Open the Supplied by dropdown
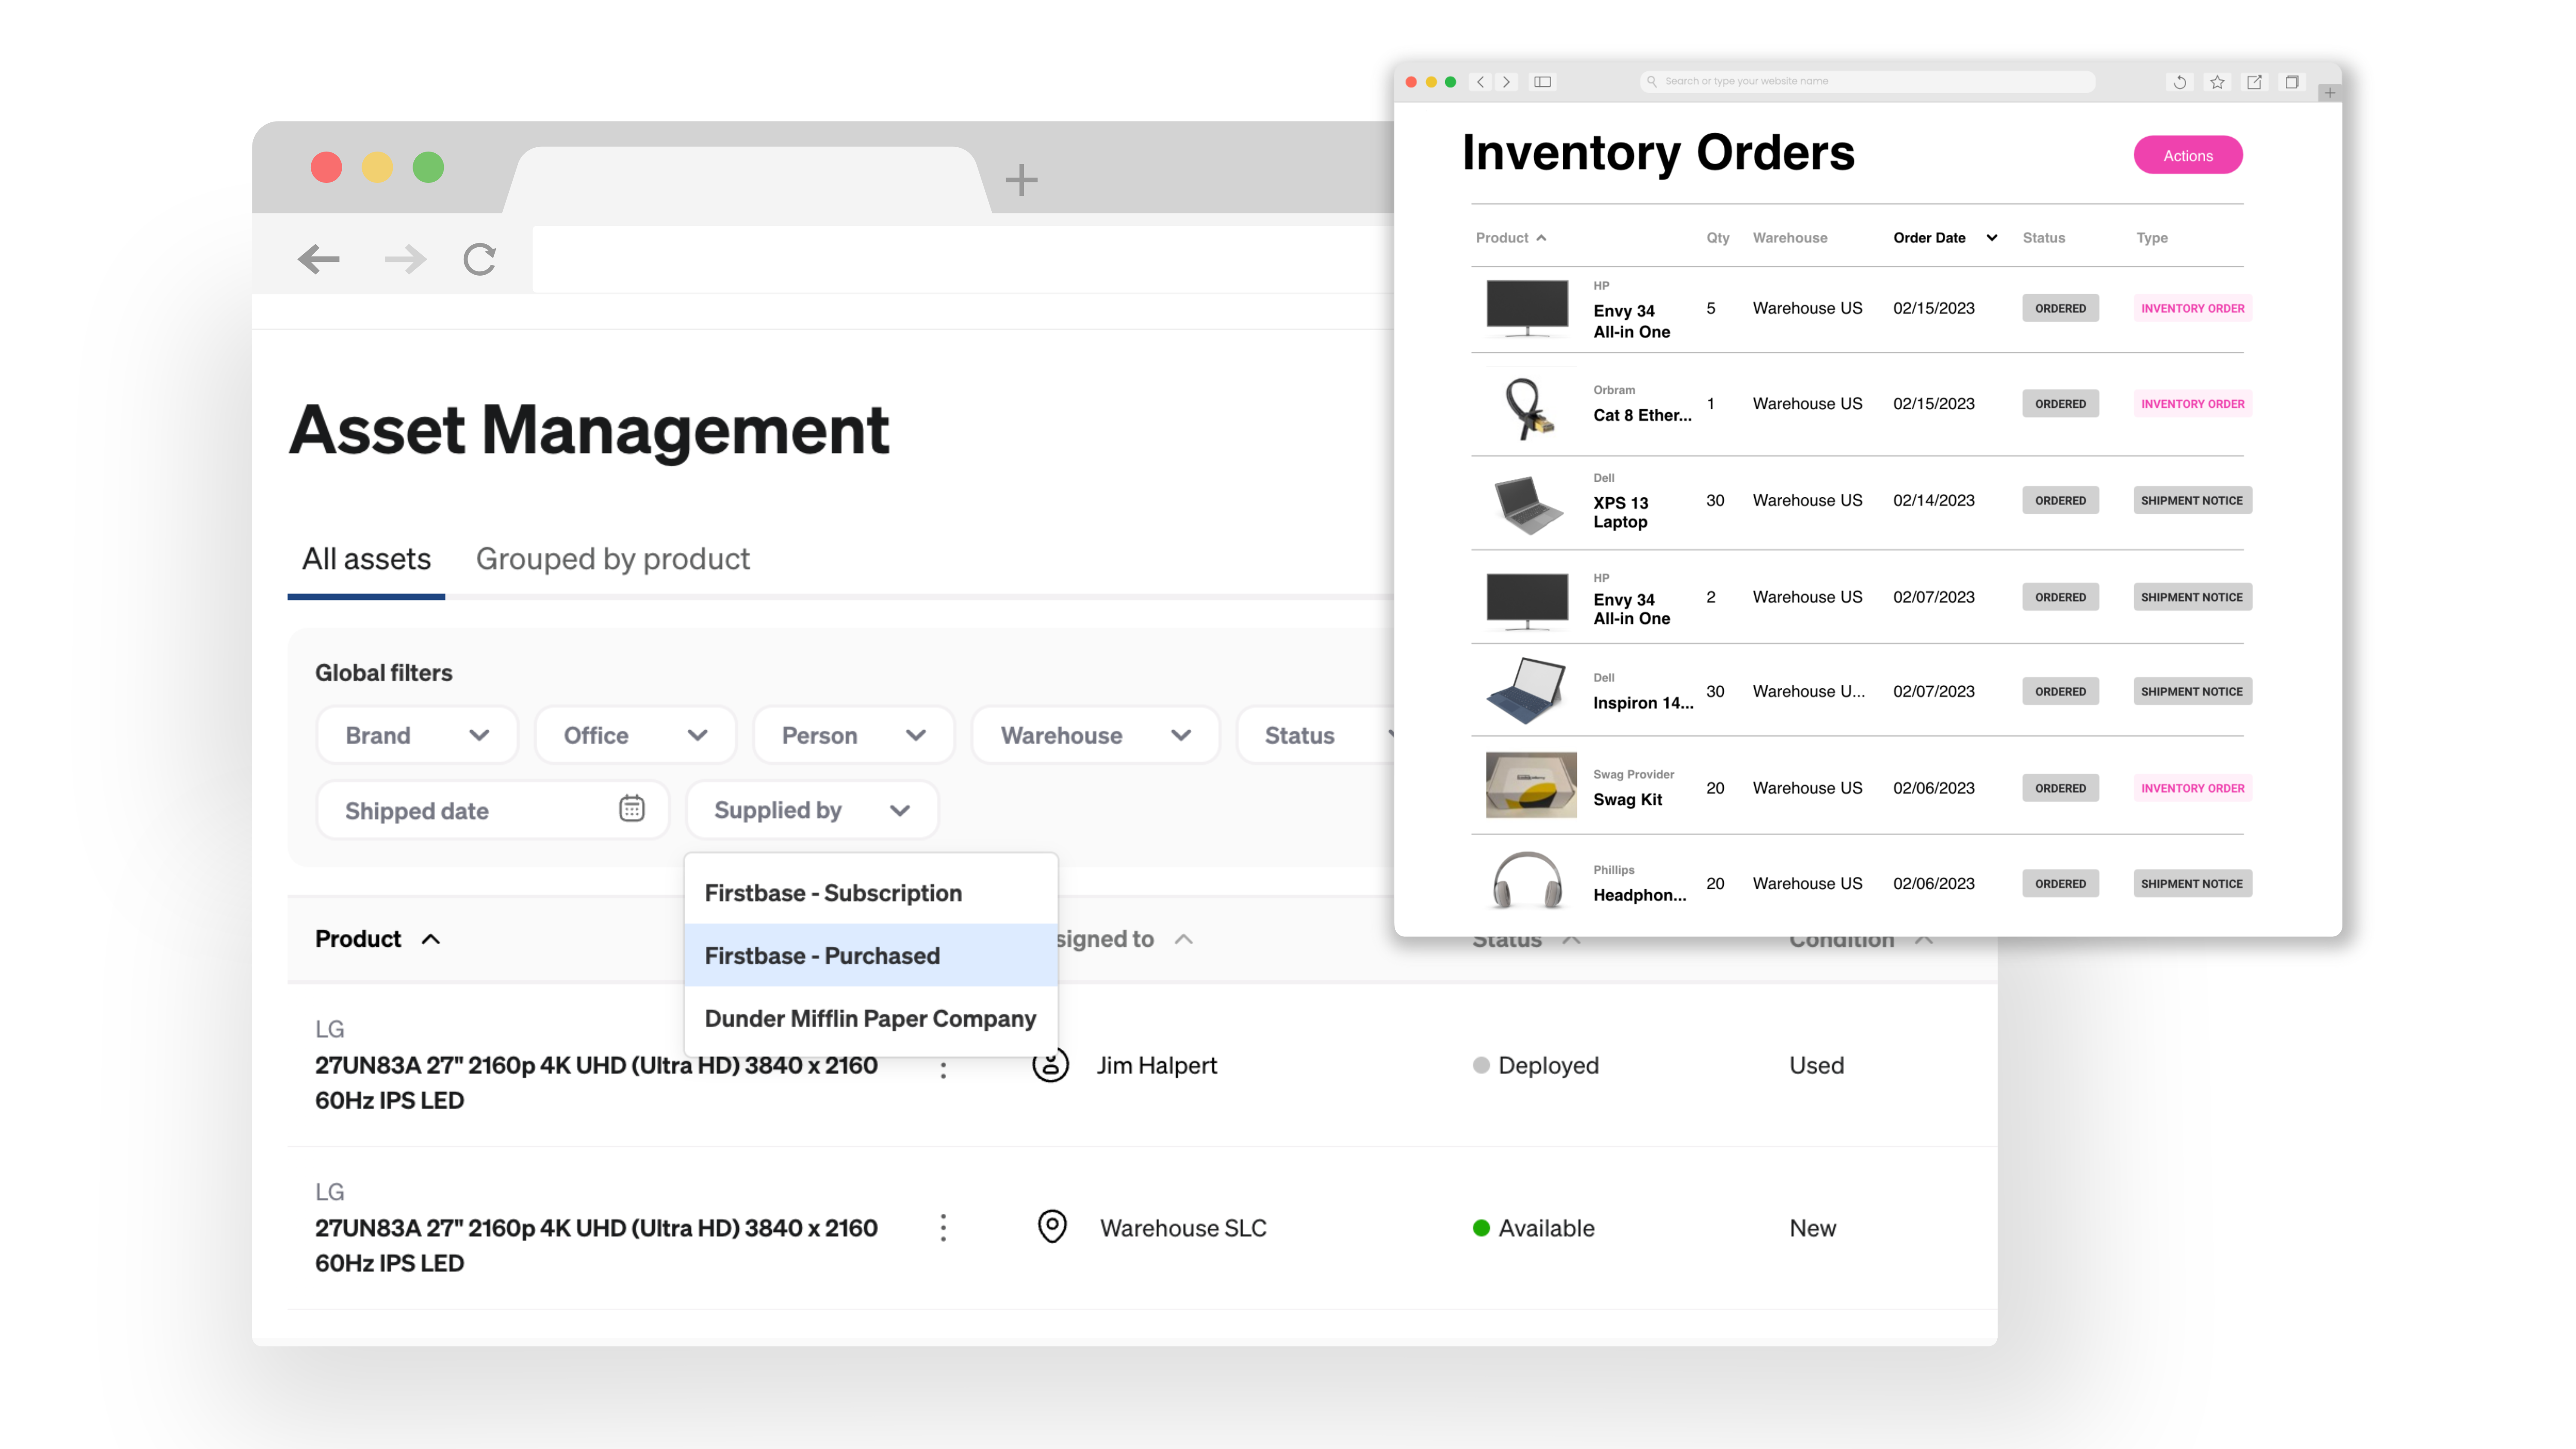 [x=811, y=810]
